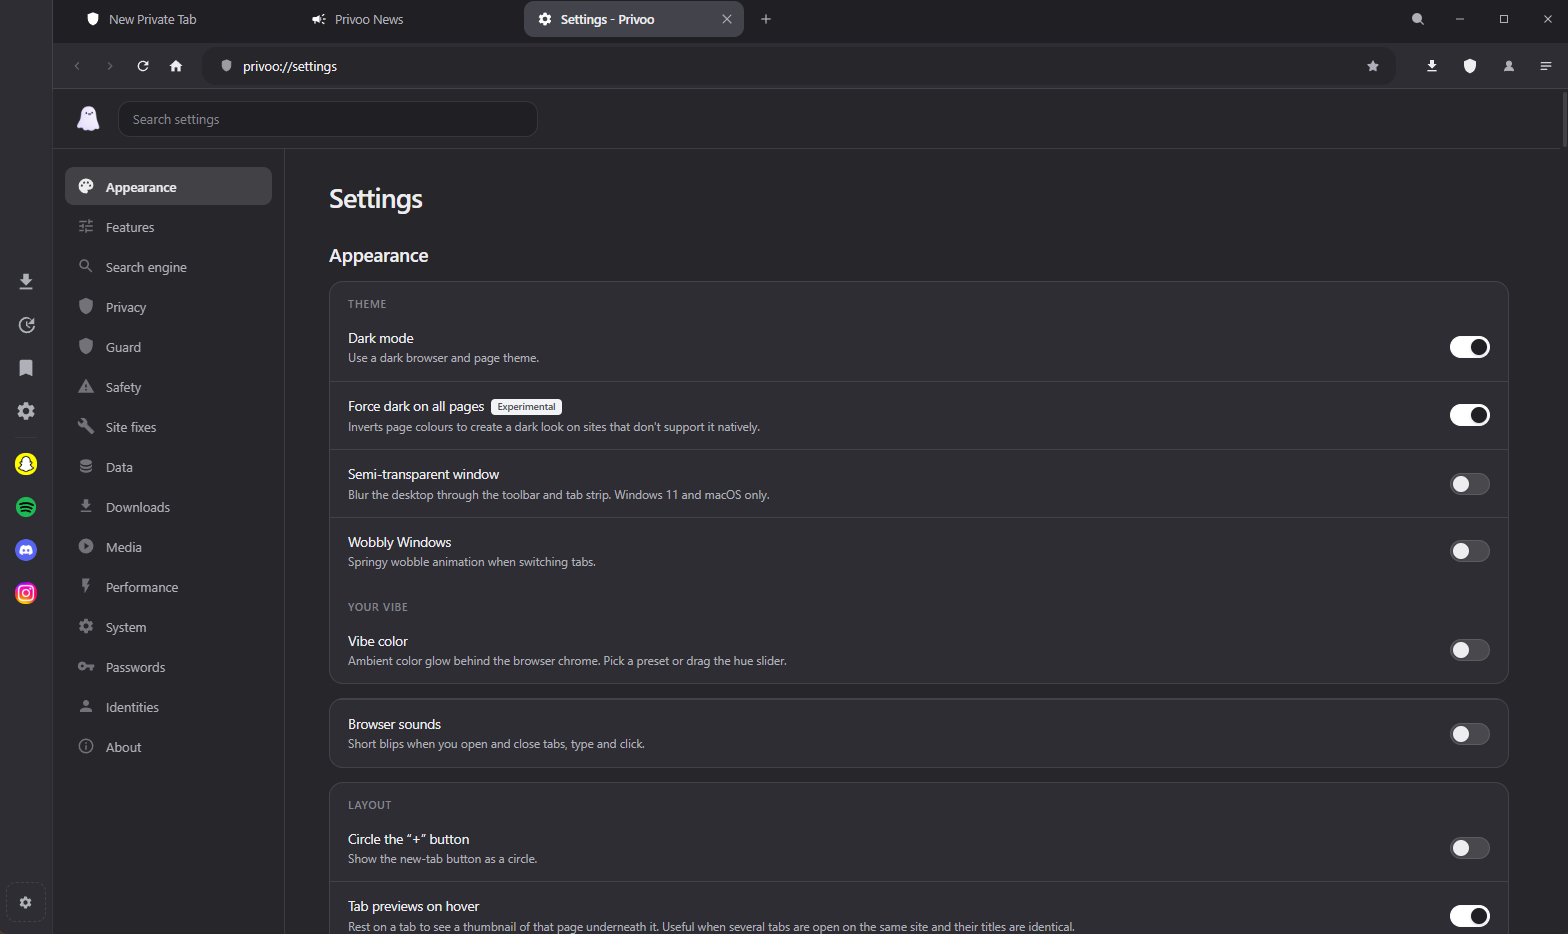Open the history icon in left sidebar

(26, 325)
